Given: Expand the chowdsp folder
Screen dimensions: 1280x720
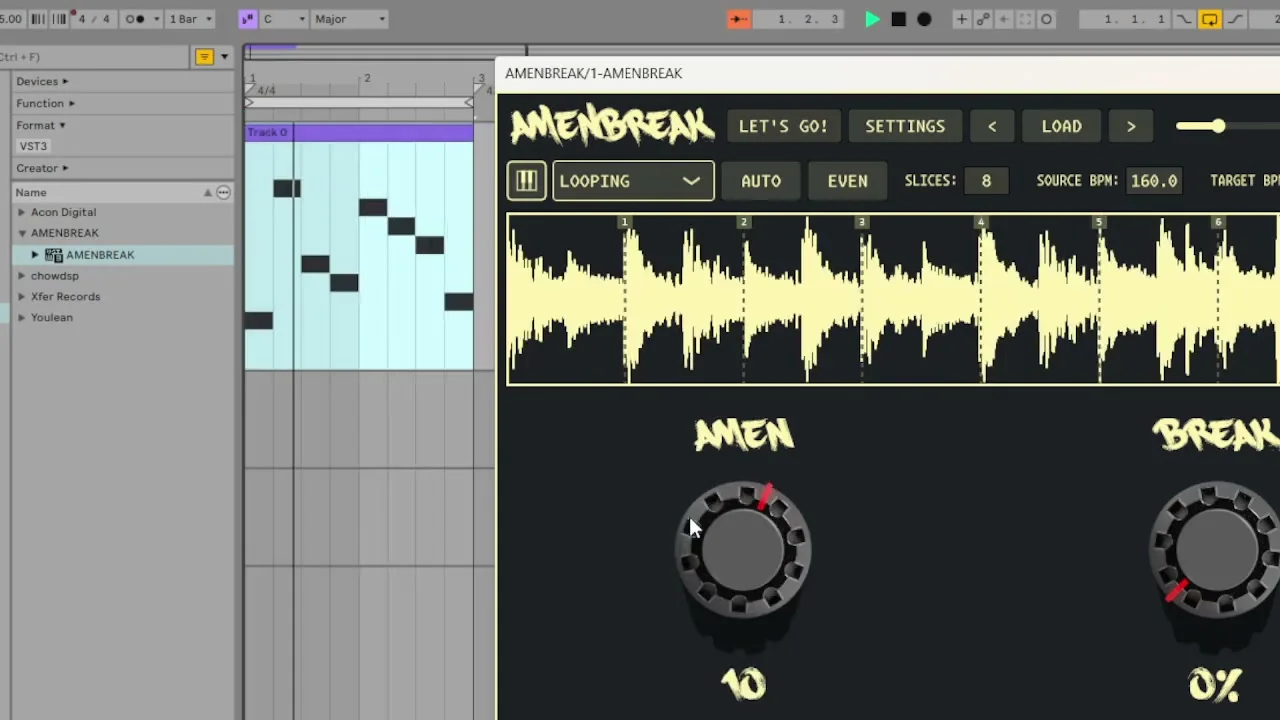Looking at the screenshot, I should coord(21,275).
